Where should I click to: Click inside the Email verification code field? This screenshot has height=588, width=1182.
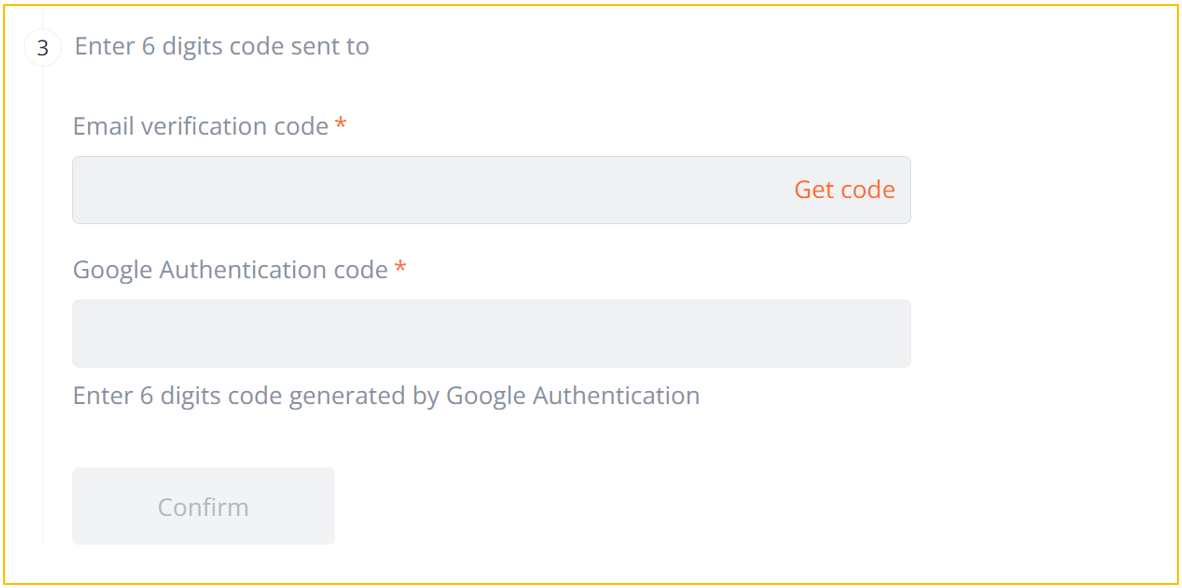[x=400, y=189]
